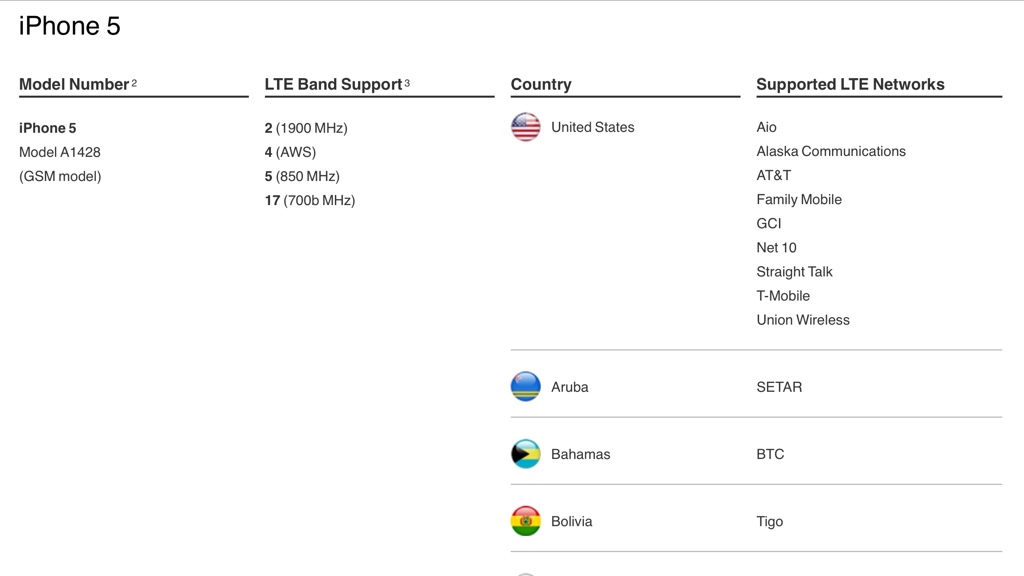Viewport: 1024px width, 576px height.
Task: Click the Straight Talk network entry
Action: tap(794, 272)
